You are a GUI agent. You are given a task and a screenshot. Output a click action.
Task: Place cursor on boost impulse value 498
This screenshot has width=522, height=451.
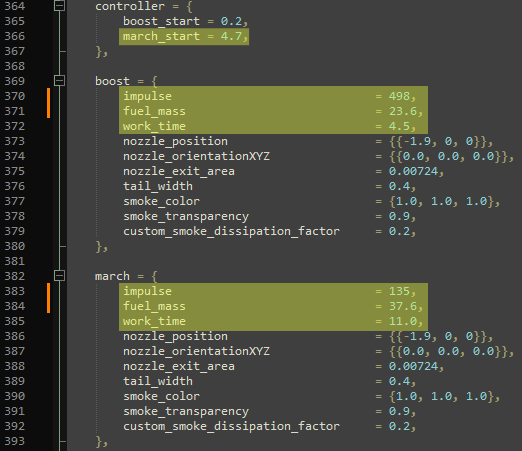click(x=399, y=96)
